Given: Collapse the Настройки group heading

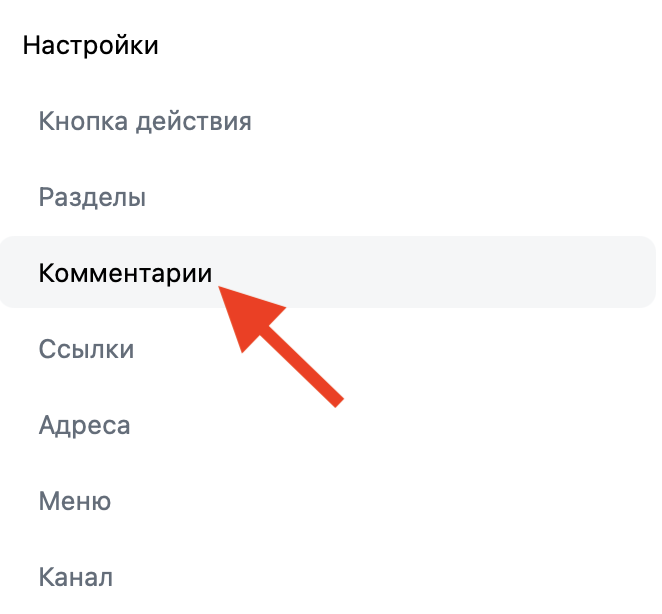Looking at the screenshot, I should [x=90, y=45].
